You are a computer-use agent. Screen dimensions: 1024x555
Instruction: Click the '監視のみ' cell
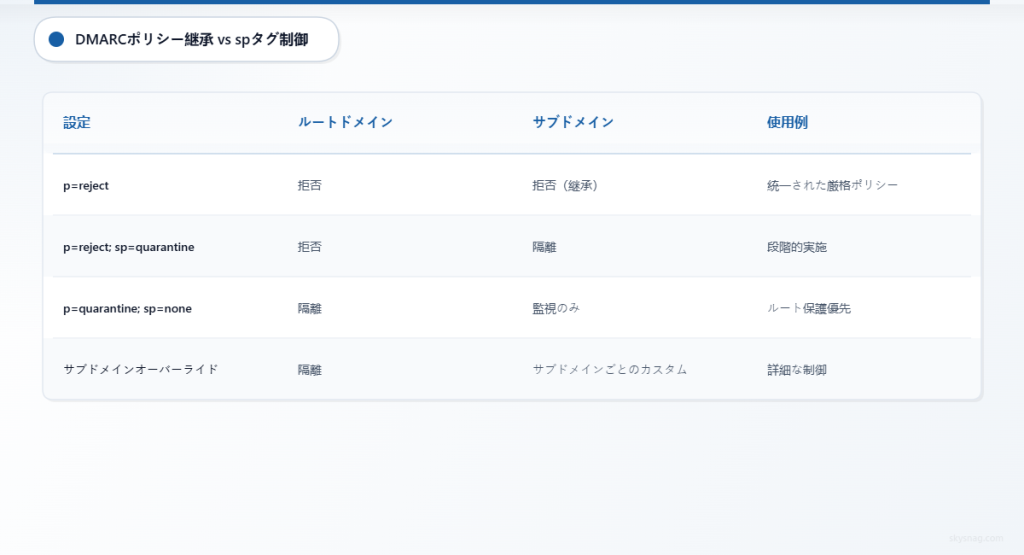point(556,308)
